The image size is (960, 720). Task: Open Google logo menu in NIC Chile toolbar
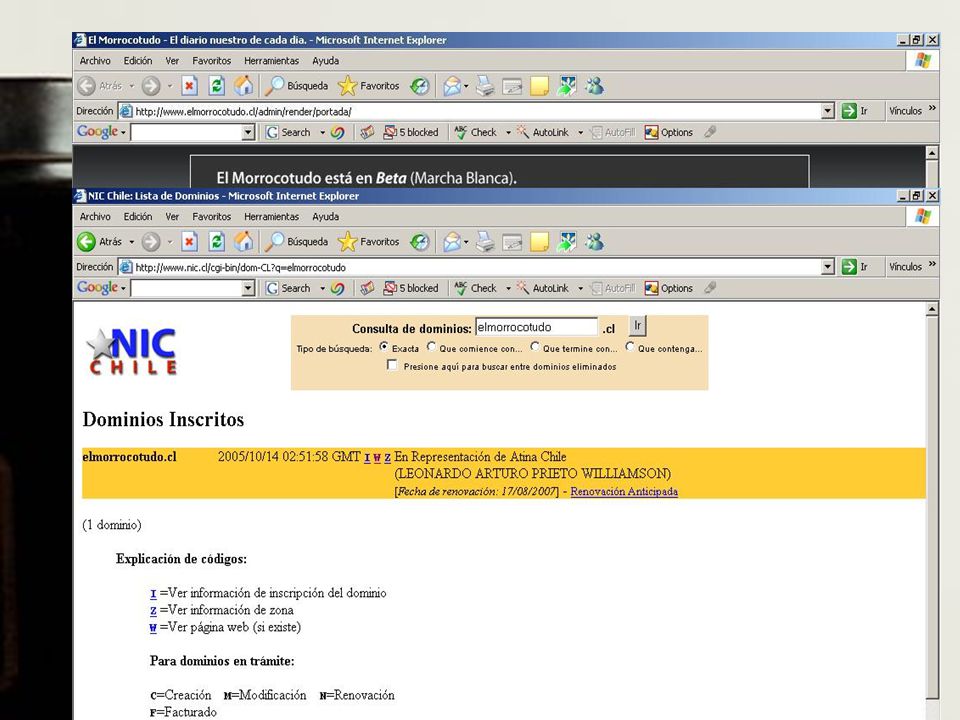tap(101, 288)
